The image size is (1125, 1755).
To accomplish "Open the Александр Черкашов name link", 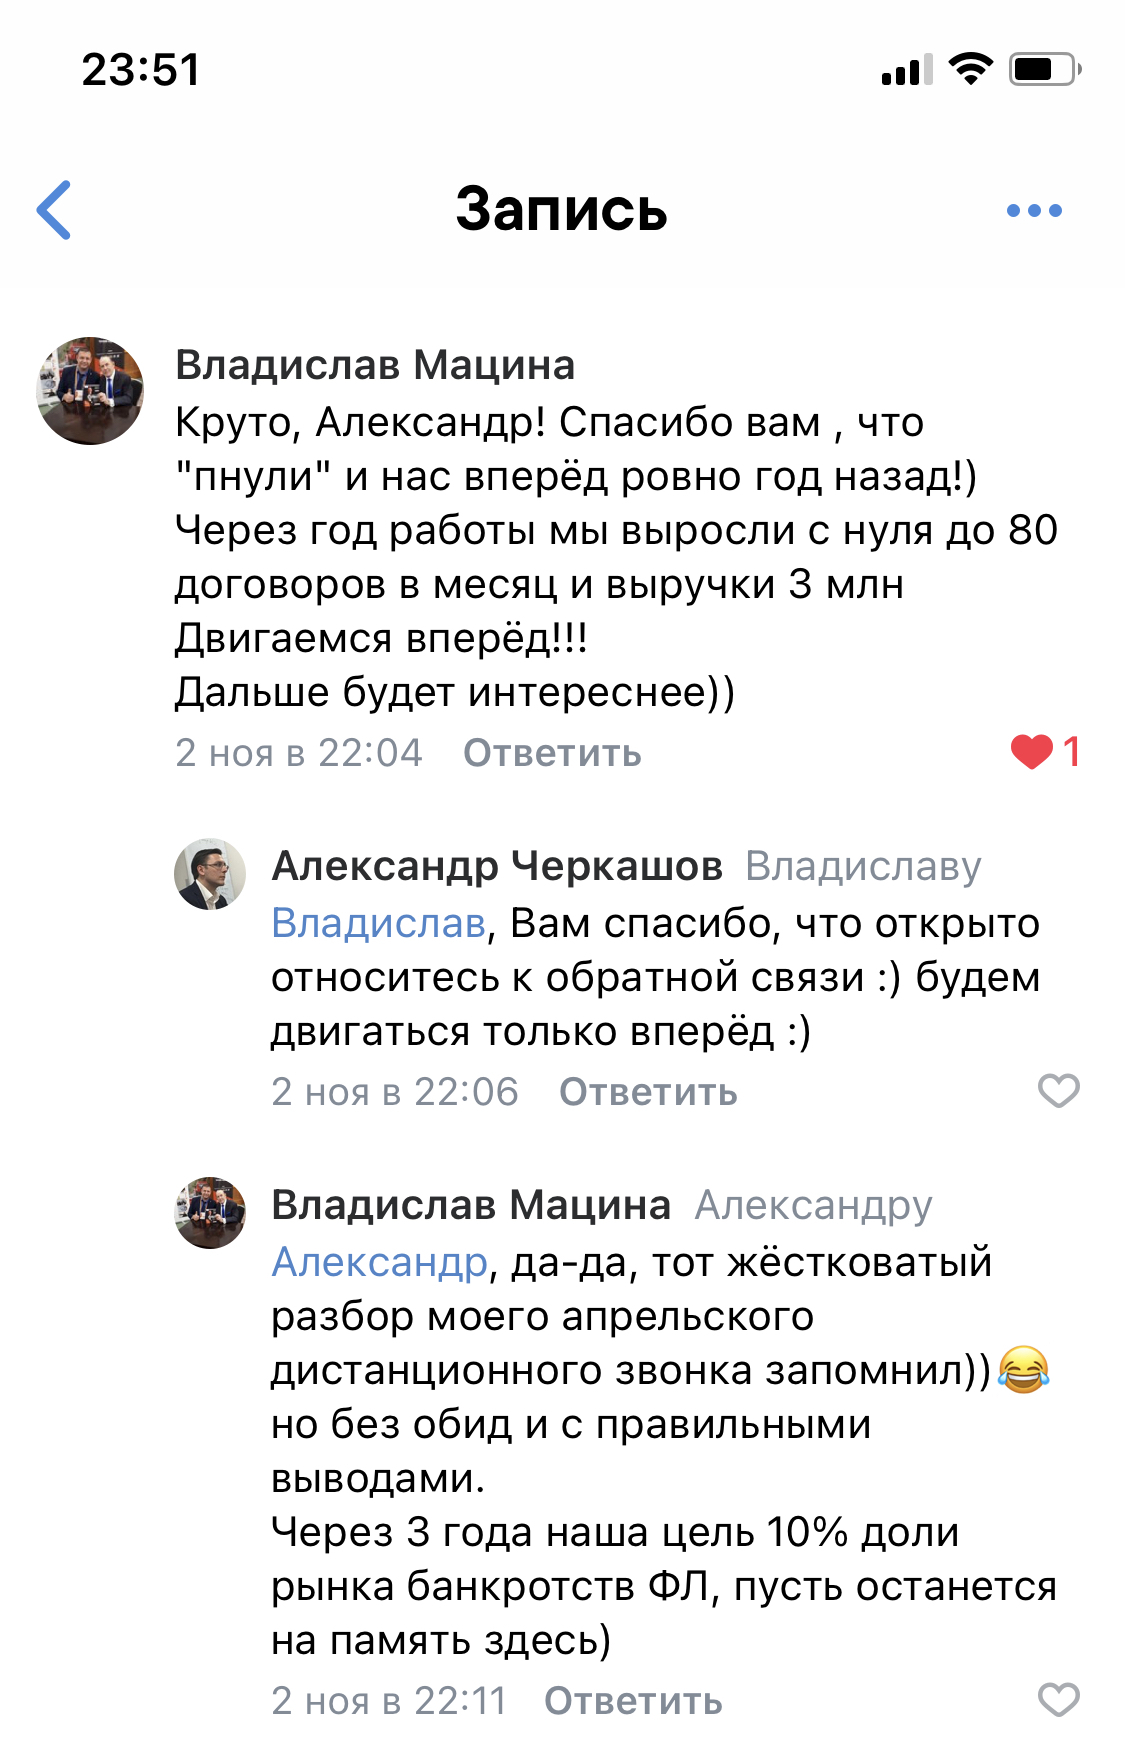I will [497, 866].
